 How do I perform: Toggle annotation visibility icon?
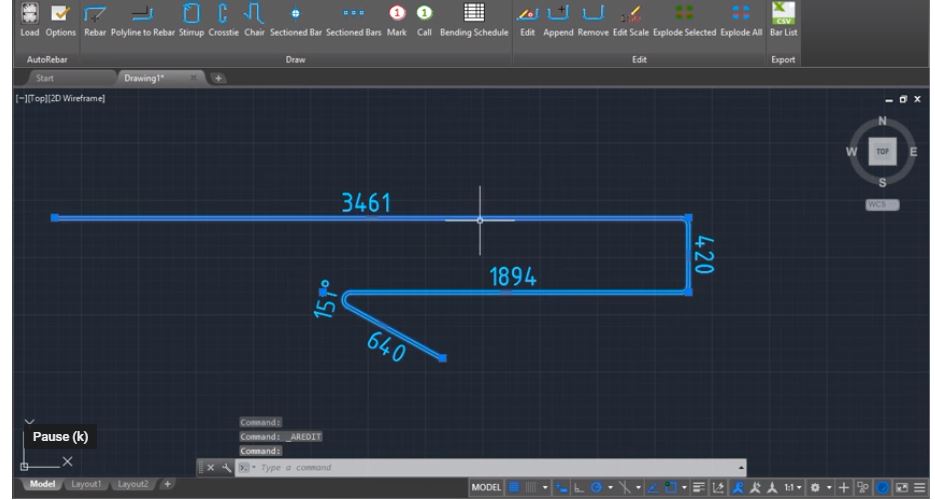coord(738,487)
